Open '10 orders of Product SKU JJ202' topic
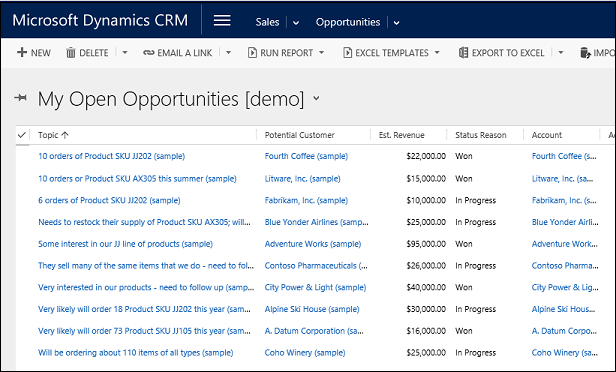Viewport: 616px width, 372px height. 112,156
